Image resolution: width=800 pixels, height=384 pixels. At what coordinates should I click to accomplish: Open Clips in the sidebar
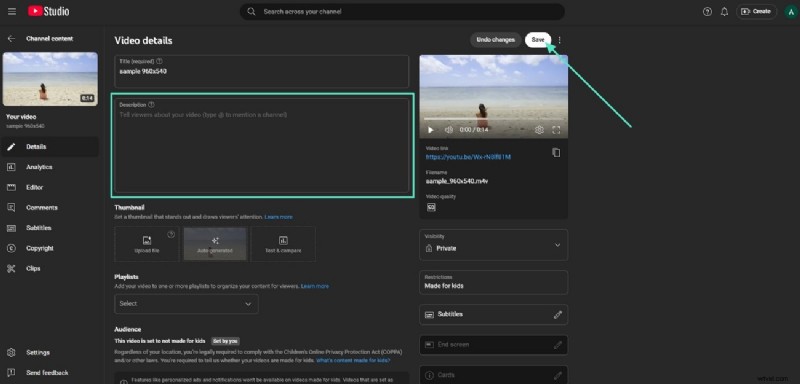pos(50,269)
